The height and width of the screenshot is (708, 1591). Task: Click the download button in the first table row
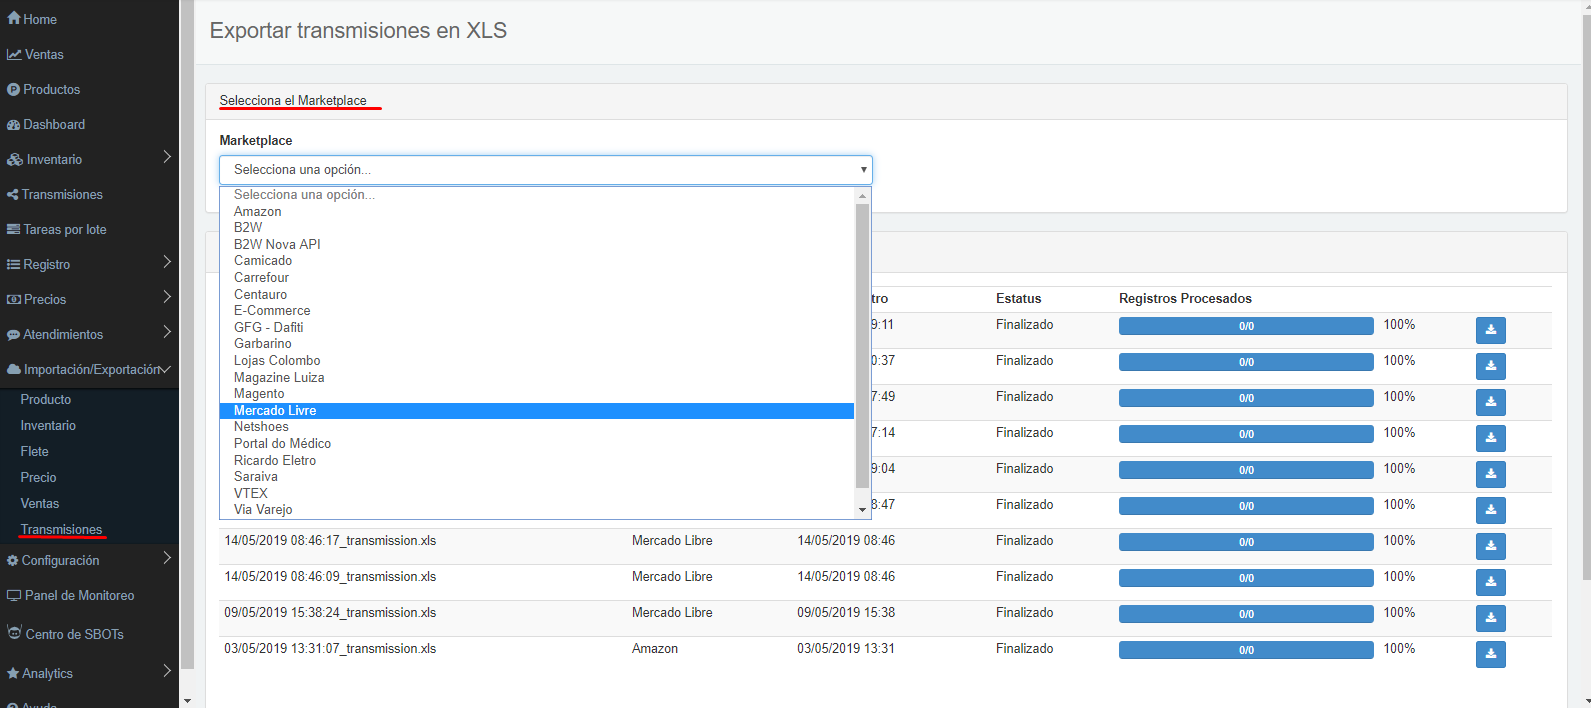point(1490,330)
